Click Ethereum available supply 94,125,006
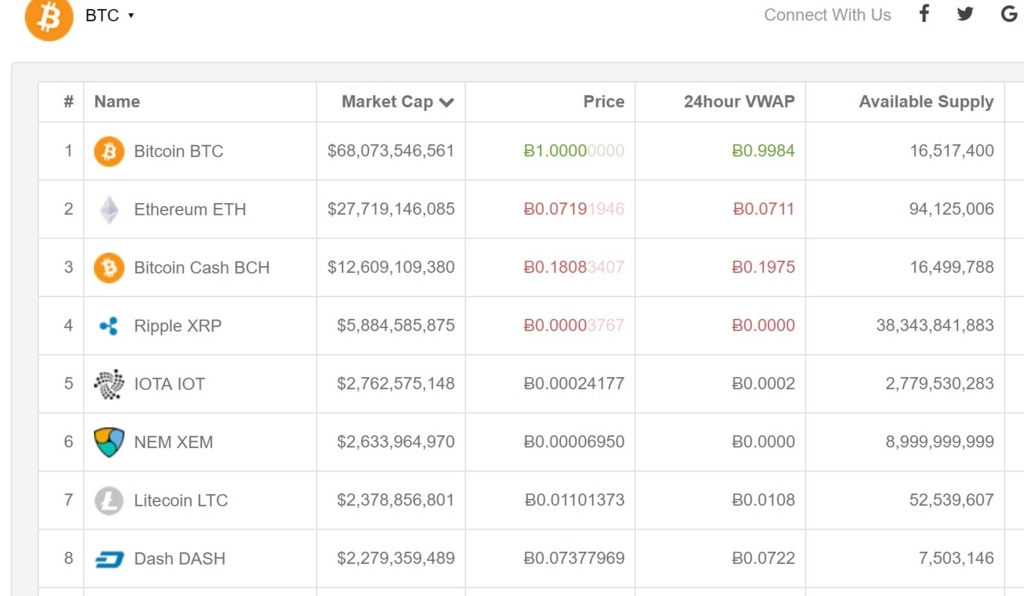This screenshot has height=596, width=1024. pyautogui.click(x=952, y=209)
